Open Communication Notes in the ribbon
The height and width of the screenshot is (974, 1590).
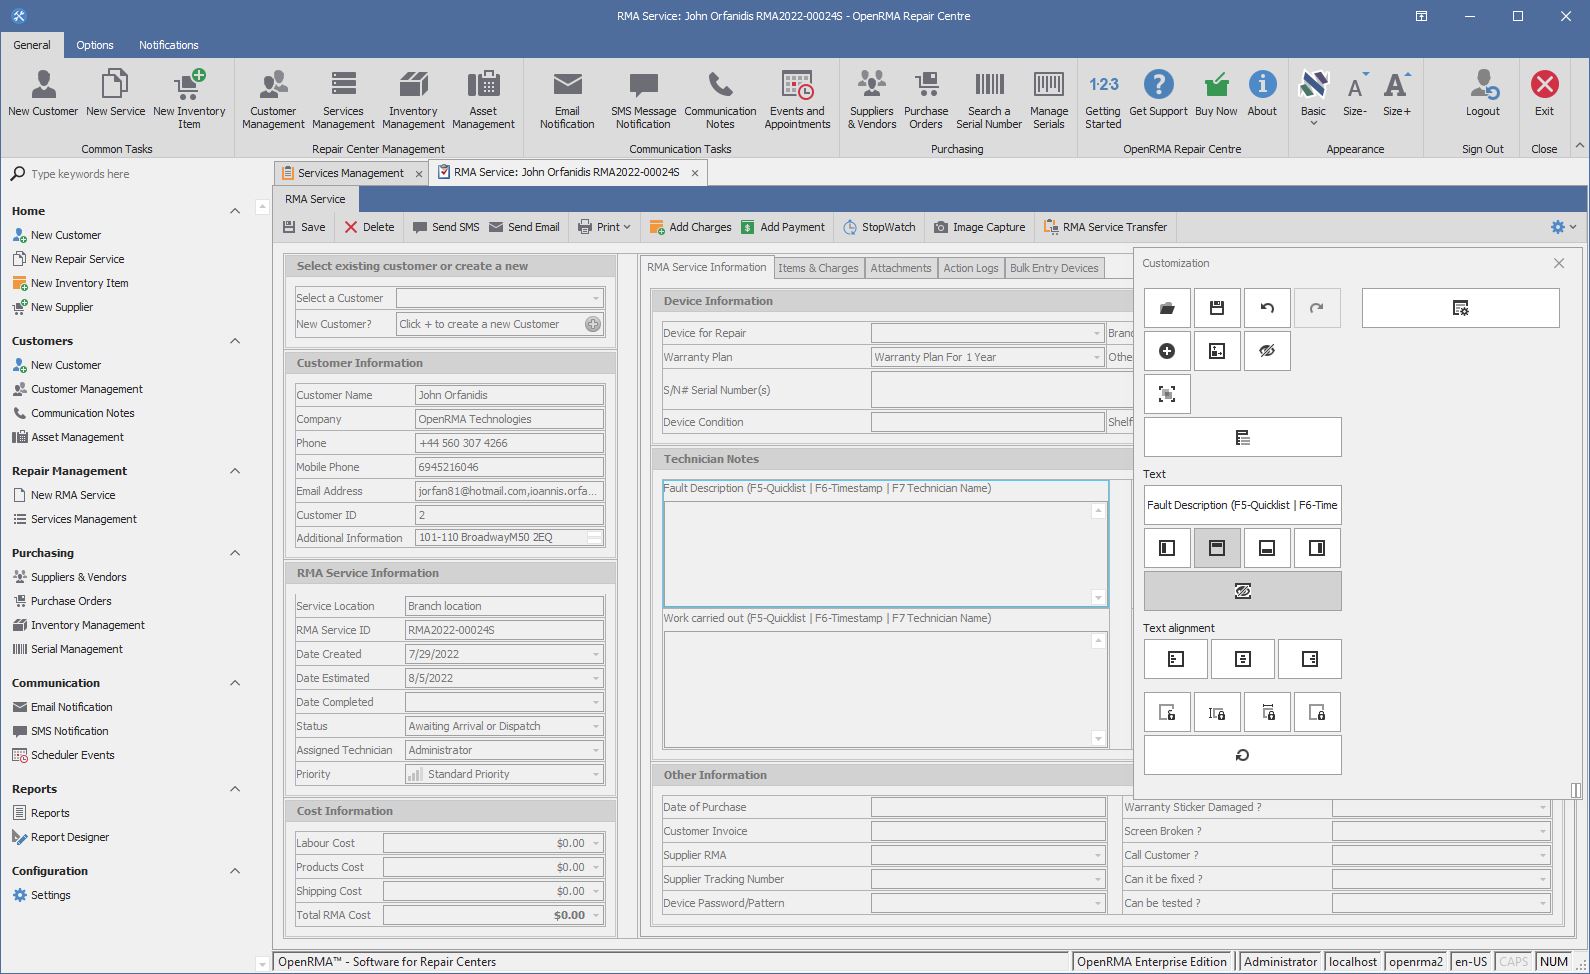(x=720, y=100)
